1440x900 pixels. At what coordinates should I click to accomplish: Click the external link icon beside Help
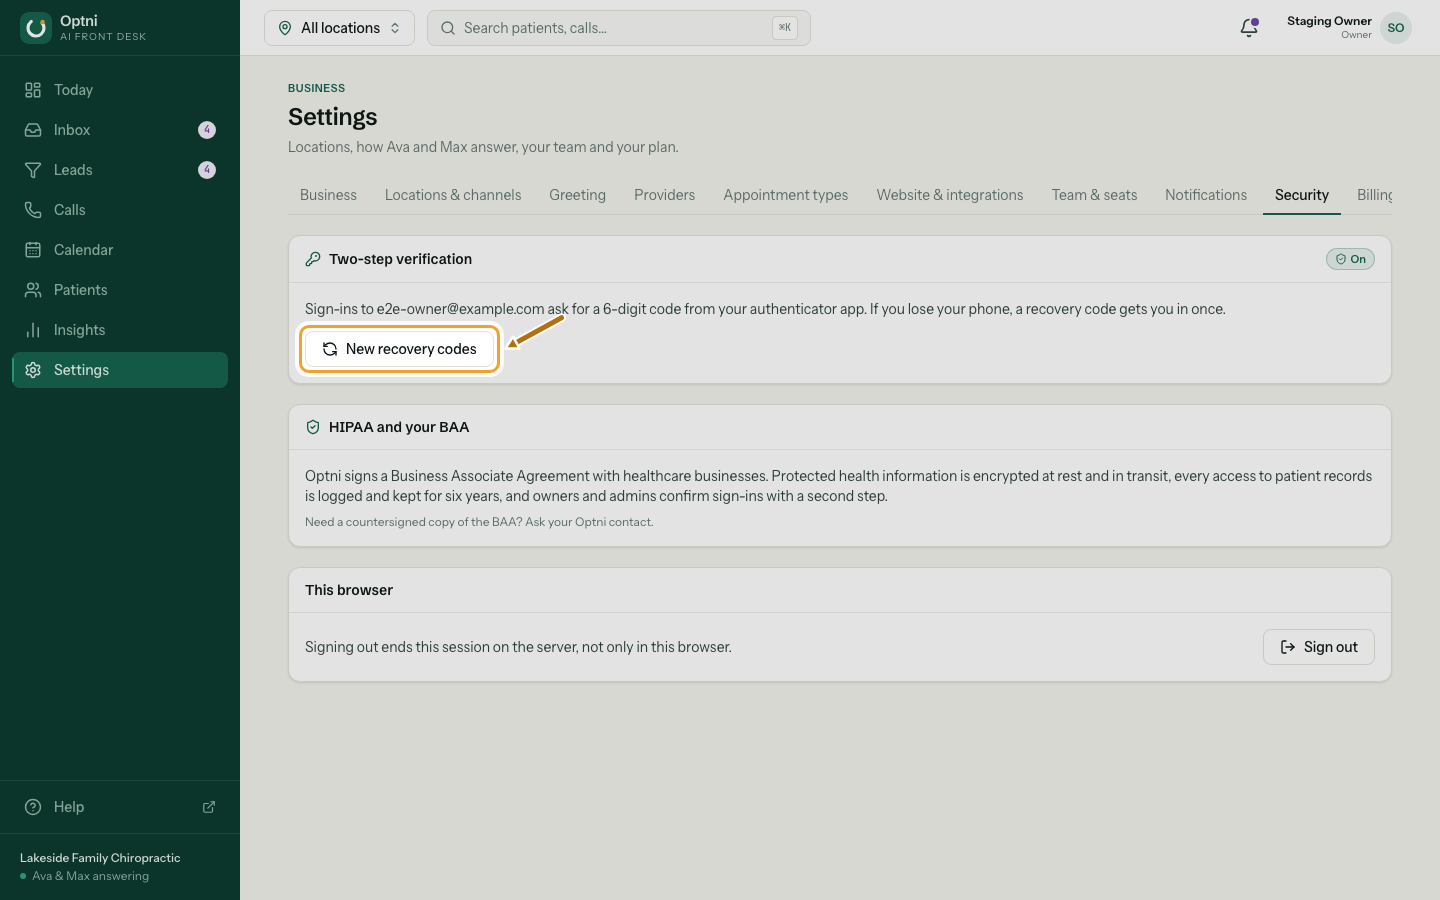(x=209, y=807)
